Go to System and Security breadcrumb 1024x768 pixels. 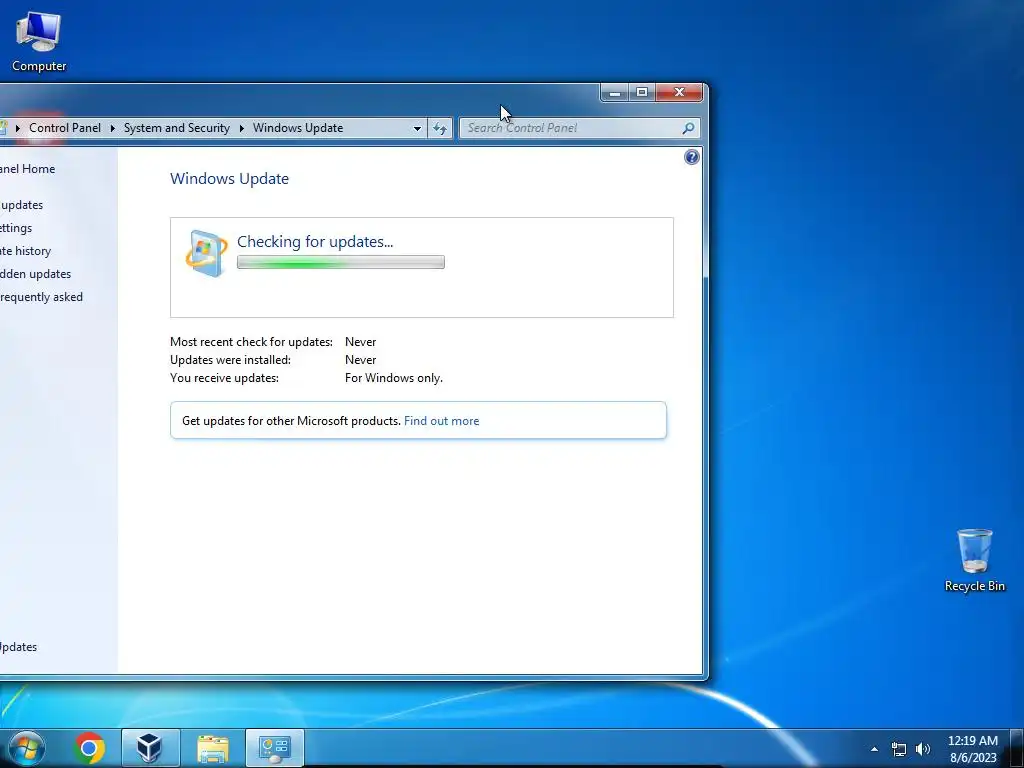click(176, 128)
